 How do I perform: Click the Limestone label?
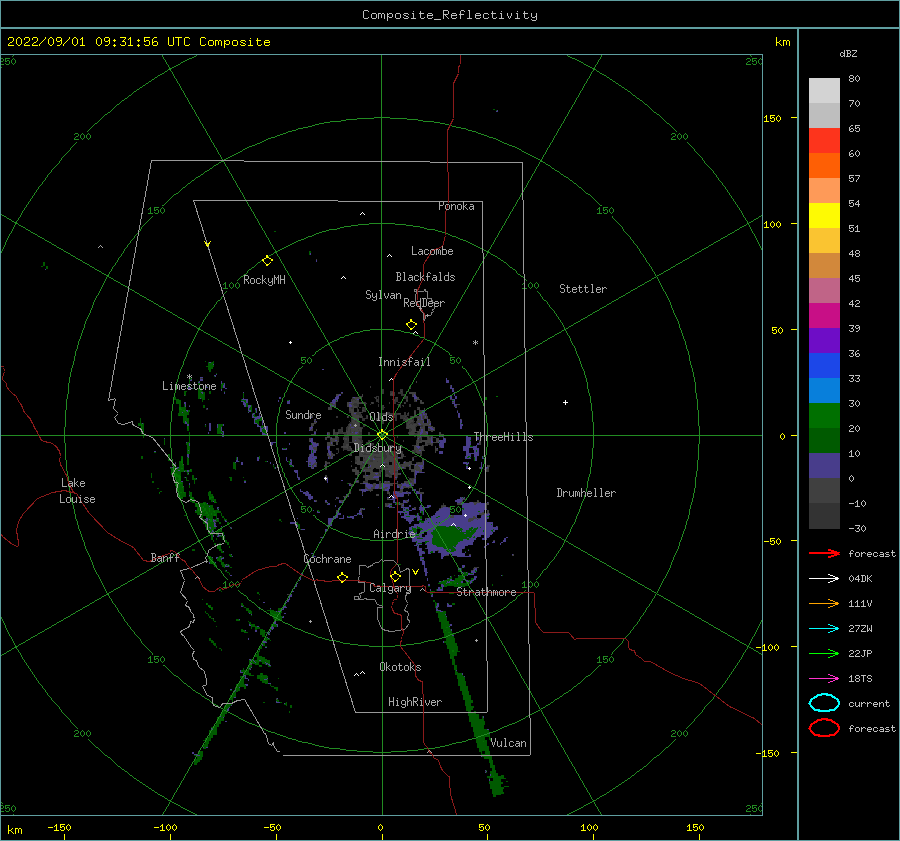pos(189,386)
